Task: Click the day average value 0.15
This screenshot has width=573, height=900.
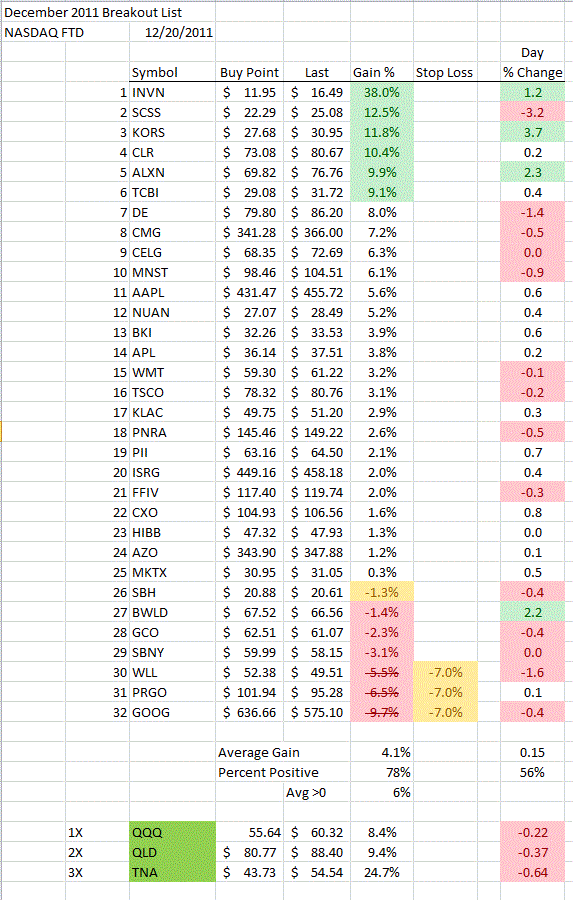Action: coord(533,752)
